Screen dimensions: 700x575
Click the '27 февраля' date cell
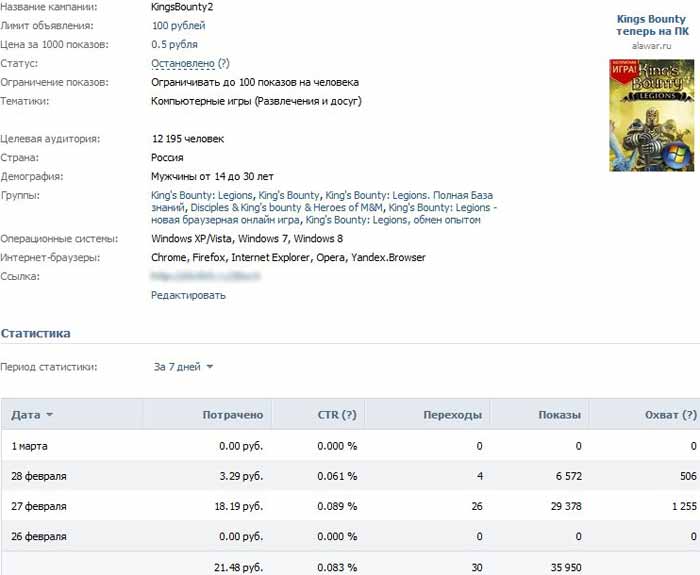(39, 506)
